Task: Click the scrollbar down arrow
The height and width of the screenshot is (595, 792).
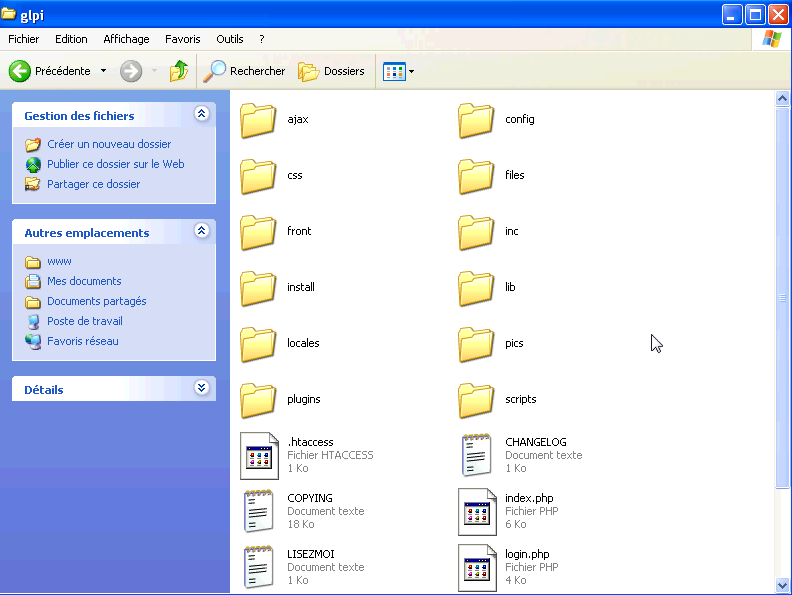Action: (x=782, y=586)
